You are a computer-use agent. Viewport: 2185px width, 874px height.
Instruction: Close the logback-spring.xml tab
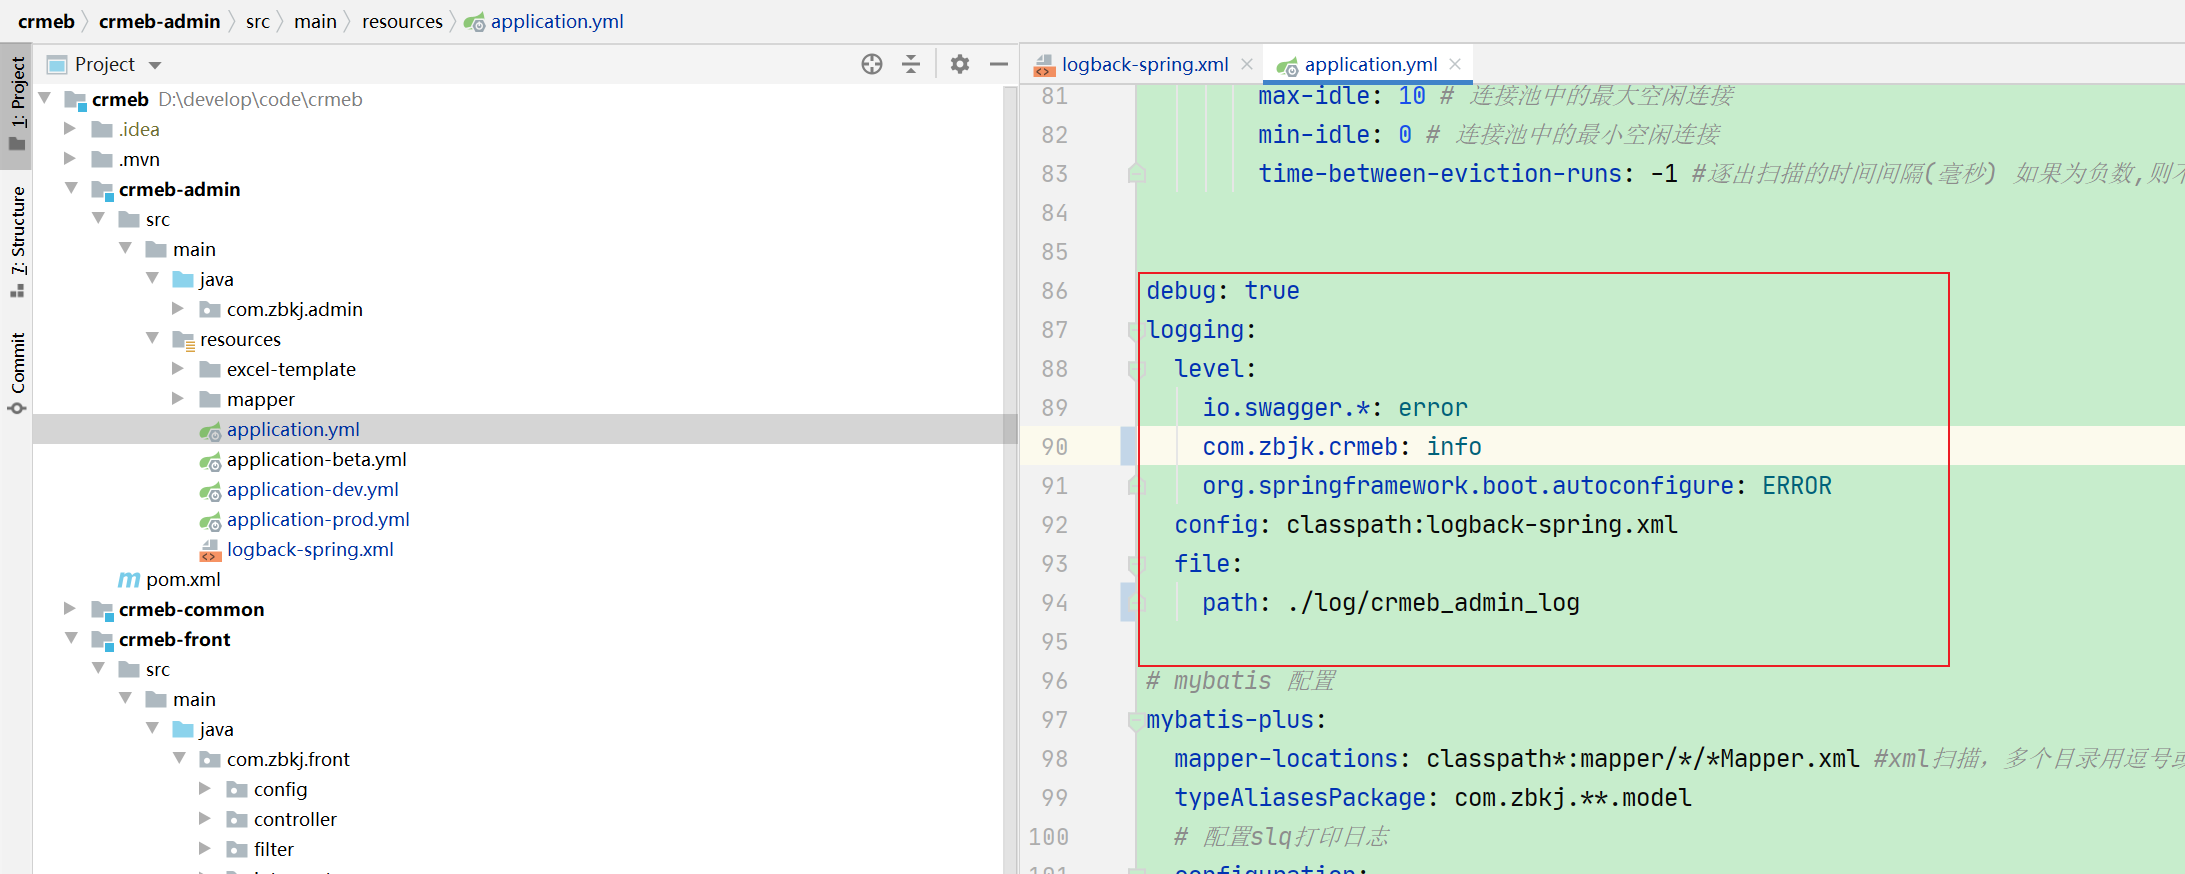click(x=1247, y=64)
